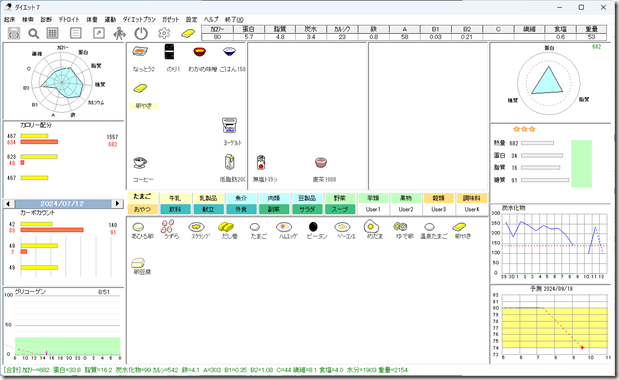This screenshot has height=380, width=619.
Task: Click the exercise person toolbar icon
Action: tap(119, 34)
